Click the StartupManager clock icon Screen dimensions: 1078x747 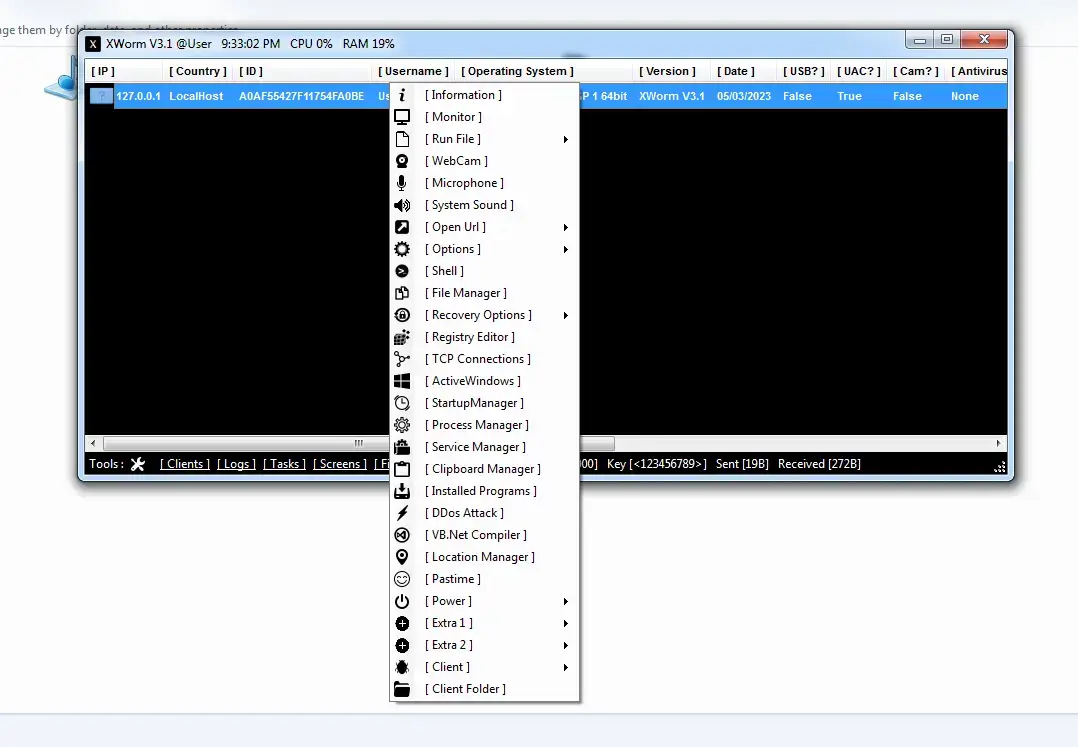pyautogui.click(x=401, y=402)
